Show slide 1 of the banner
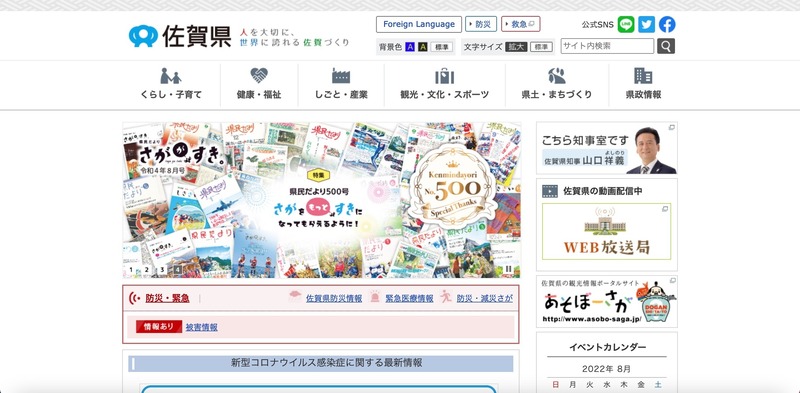This screenshot has width=800, height=393. 131,270
